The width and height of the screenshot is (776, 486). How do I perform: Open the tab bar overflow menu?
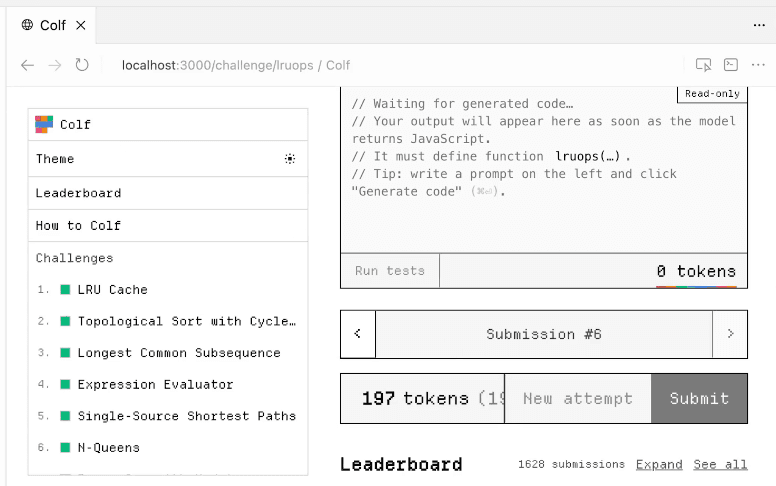pos(759,25)
